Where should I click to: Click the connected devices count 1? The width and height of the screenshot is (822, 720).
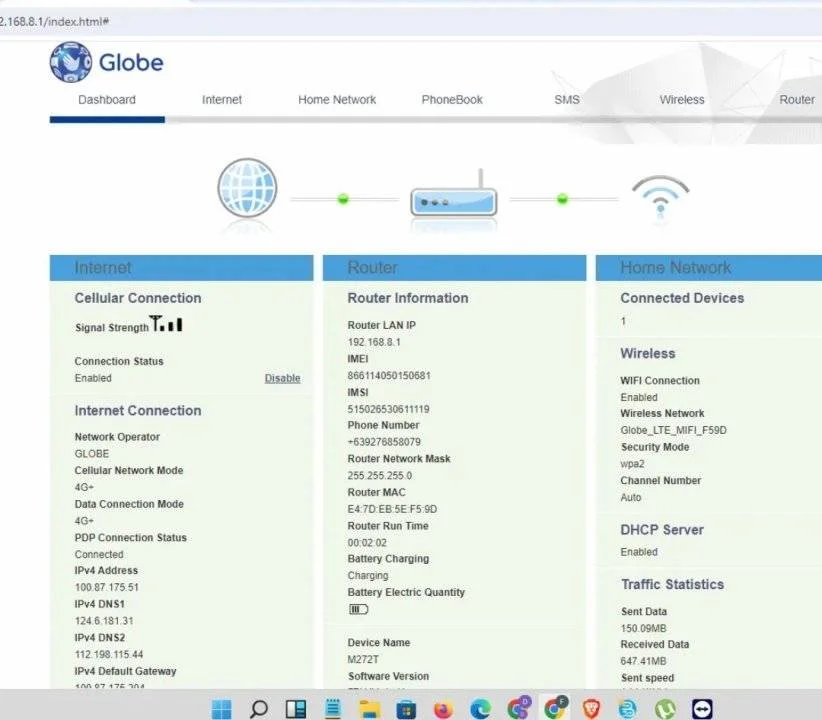(623, 321)
